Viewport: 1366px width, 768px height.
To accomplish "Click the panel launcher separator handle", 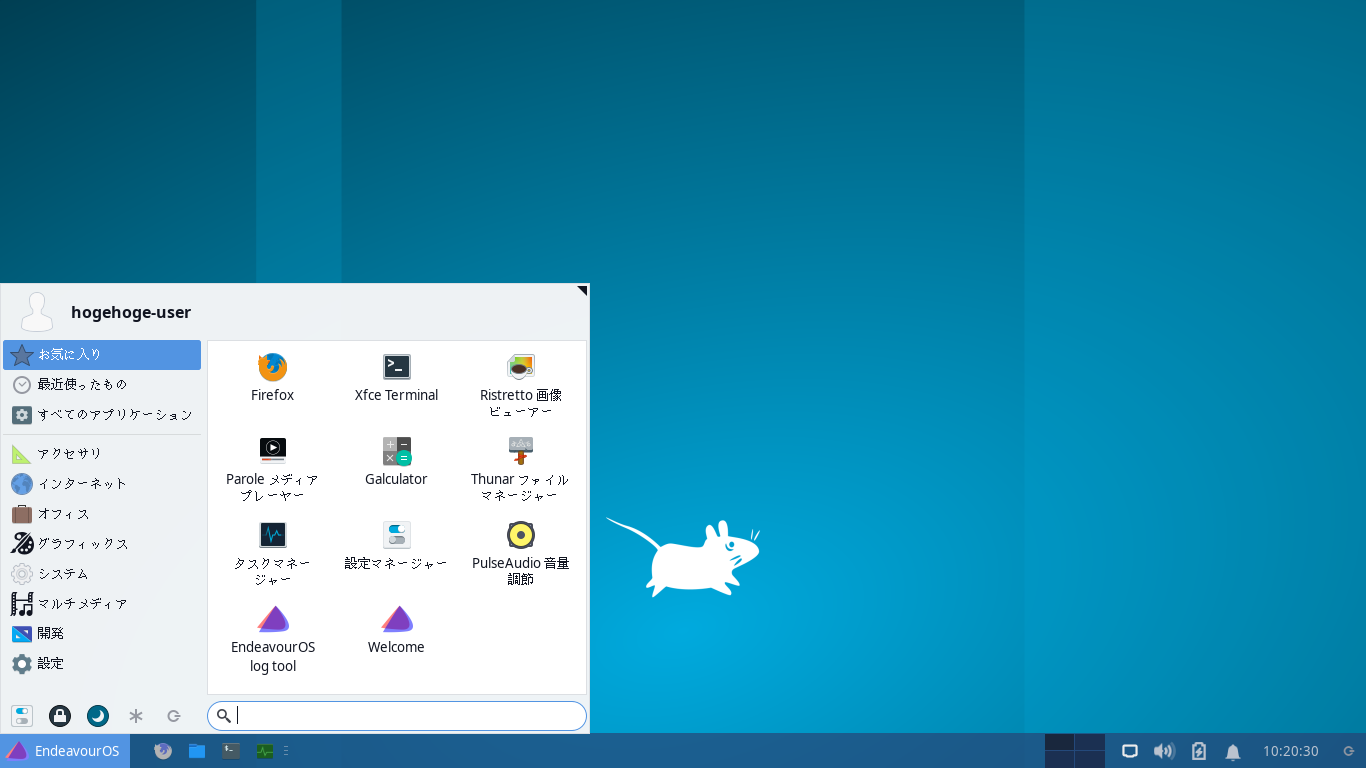I will pos(287,751).
